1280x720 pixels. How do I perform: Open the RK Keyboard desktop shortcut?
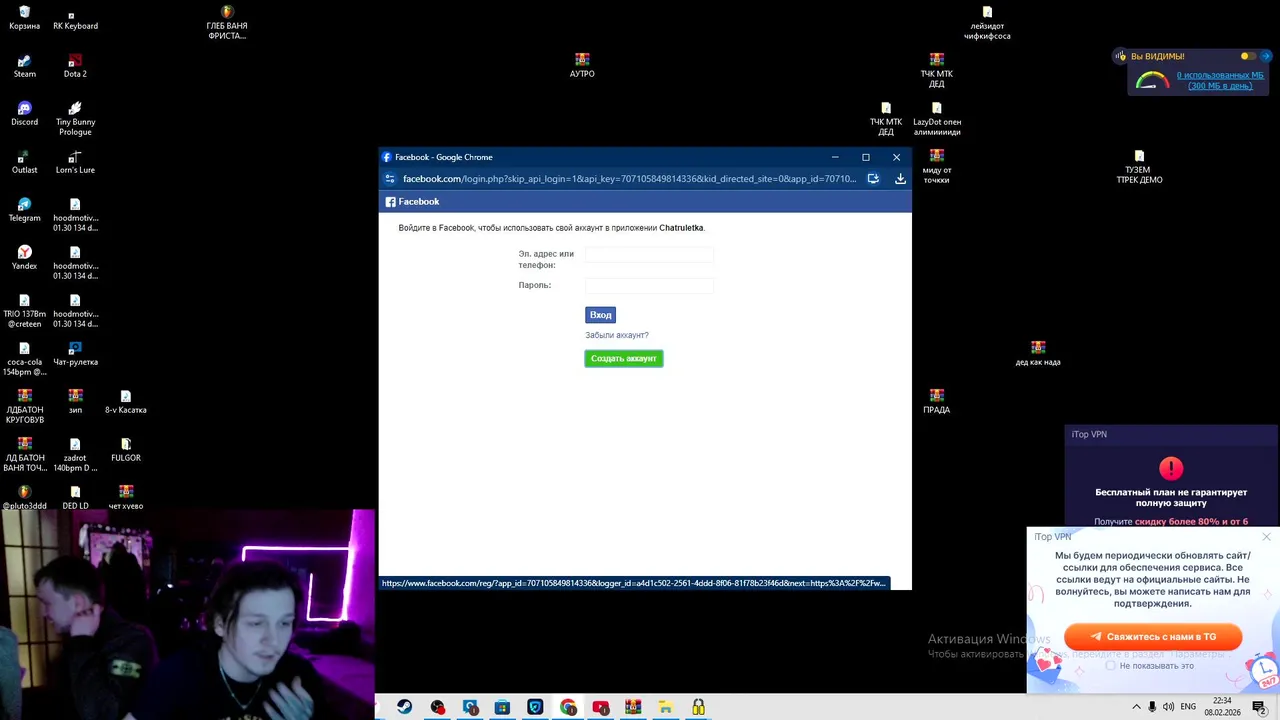coord(75,17)
